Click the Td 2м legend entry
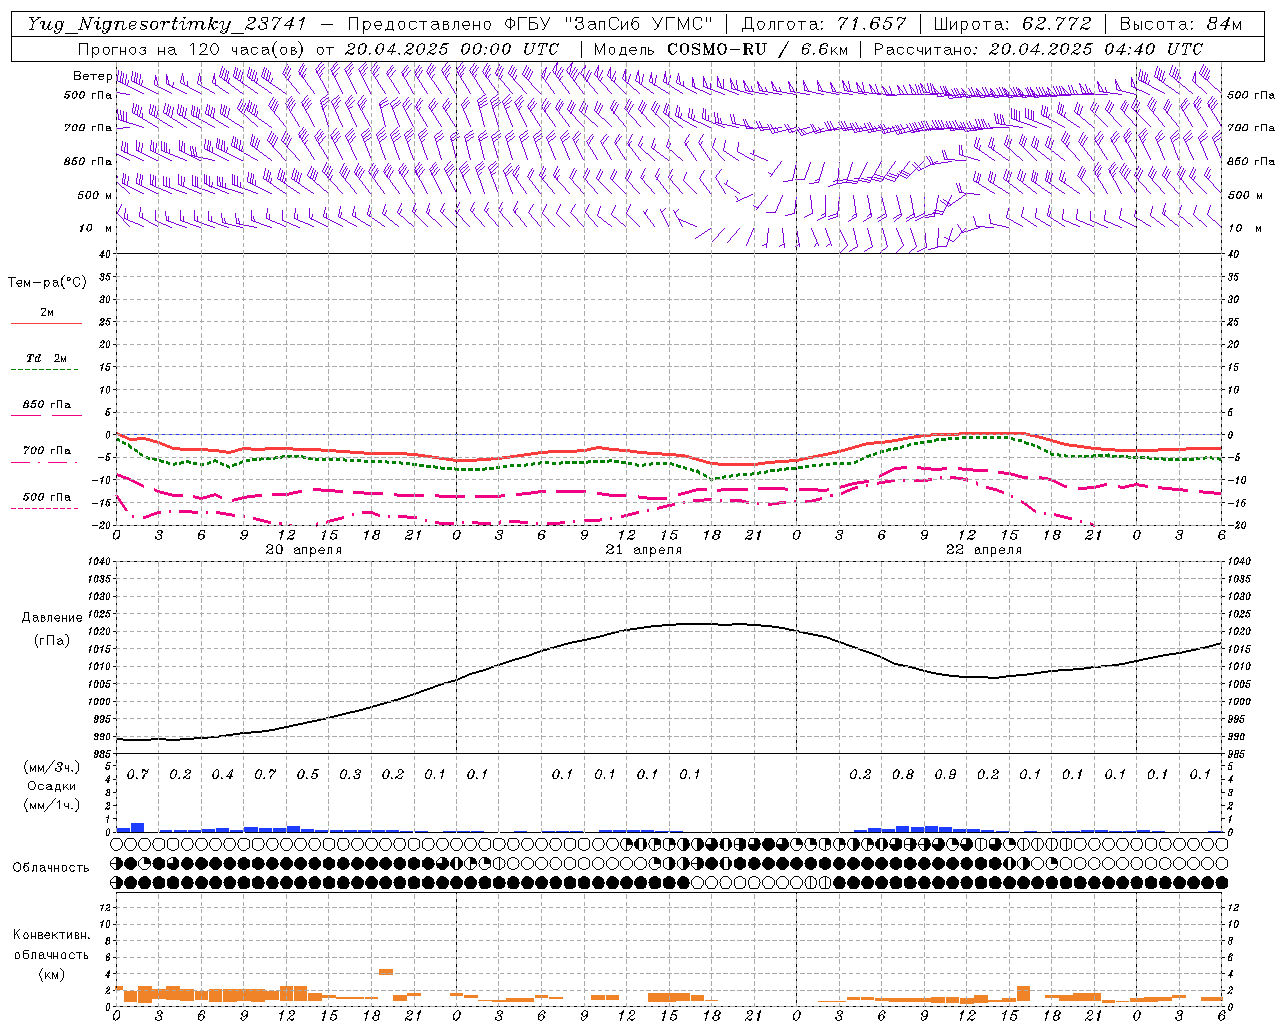 pos(47,358)
